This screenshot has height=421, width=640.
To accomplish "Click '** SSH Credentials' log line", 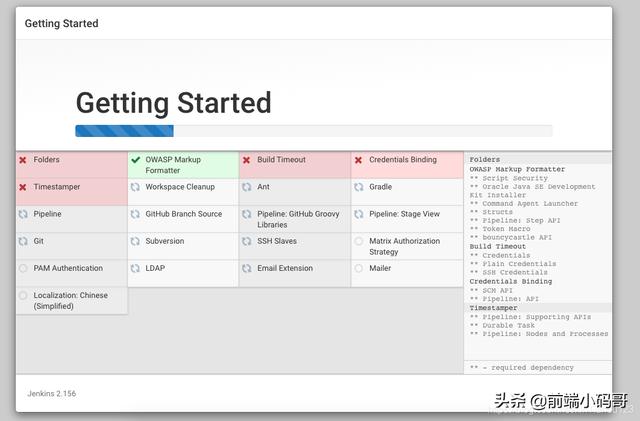I will [x=509, y=272].
